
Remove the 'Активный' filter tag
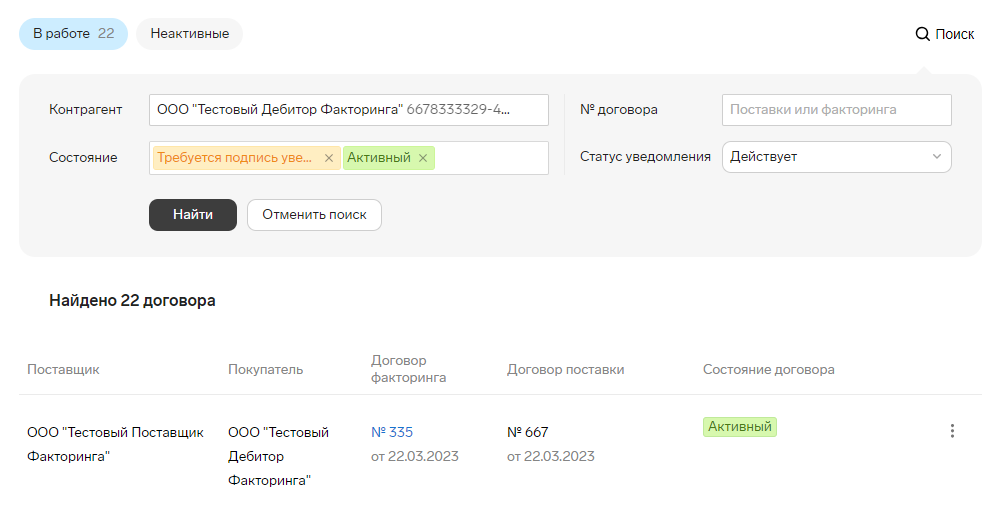coord(423,158)
